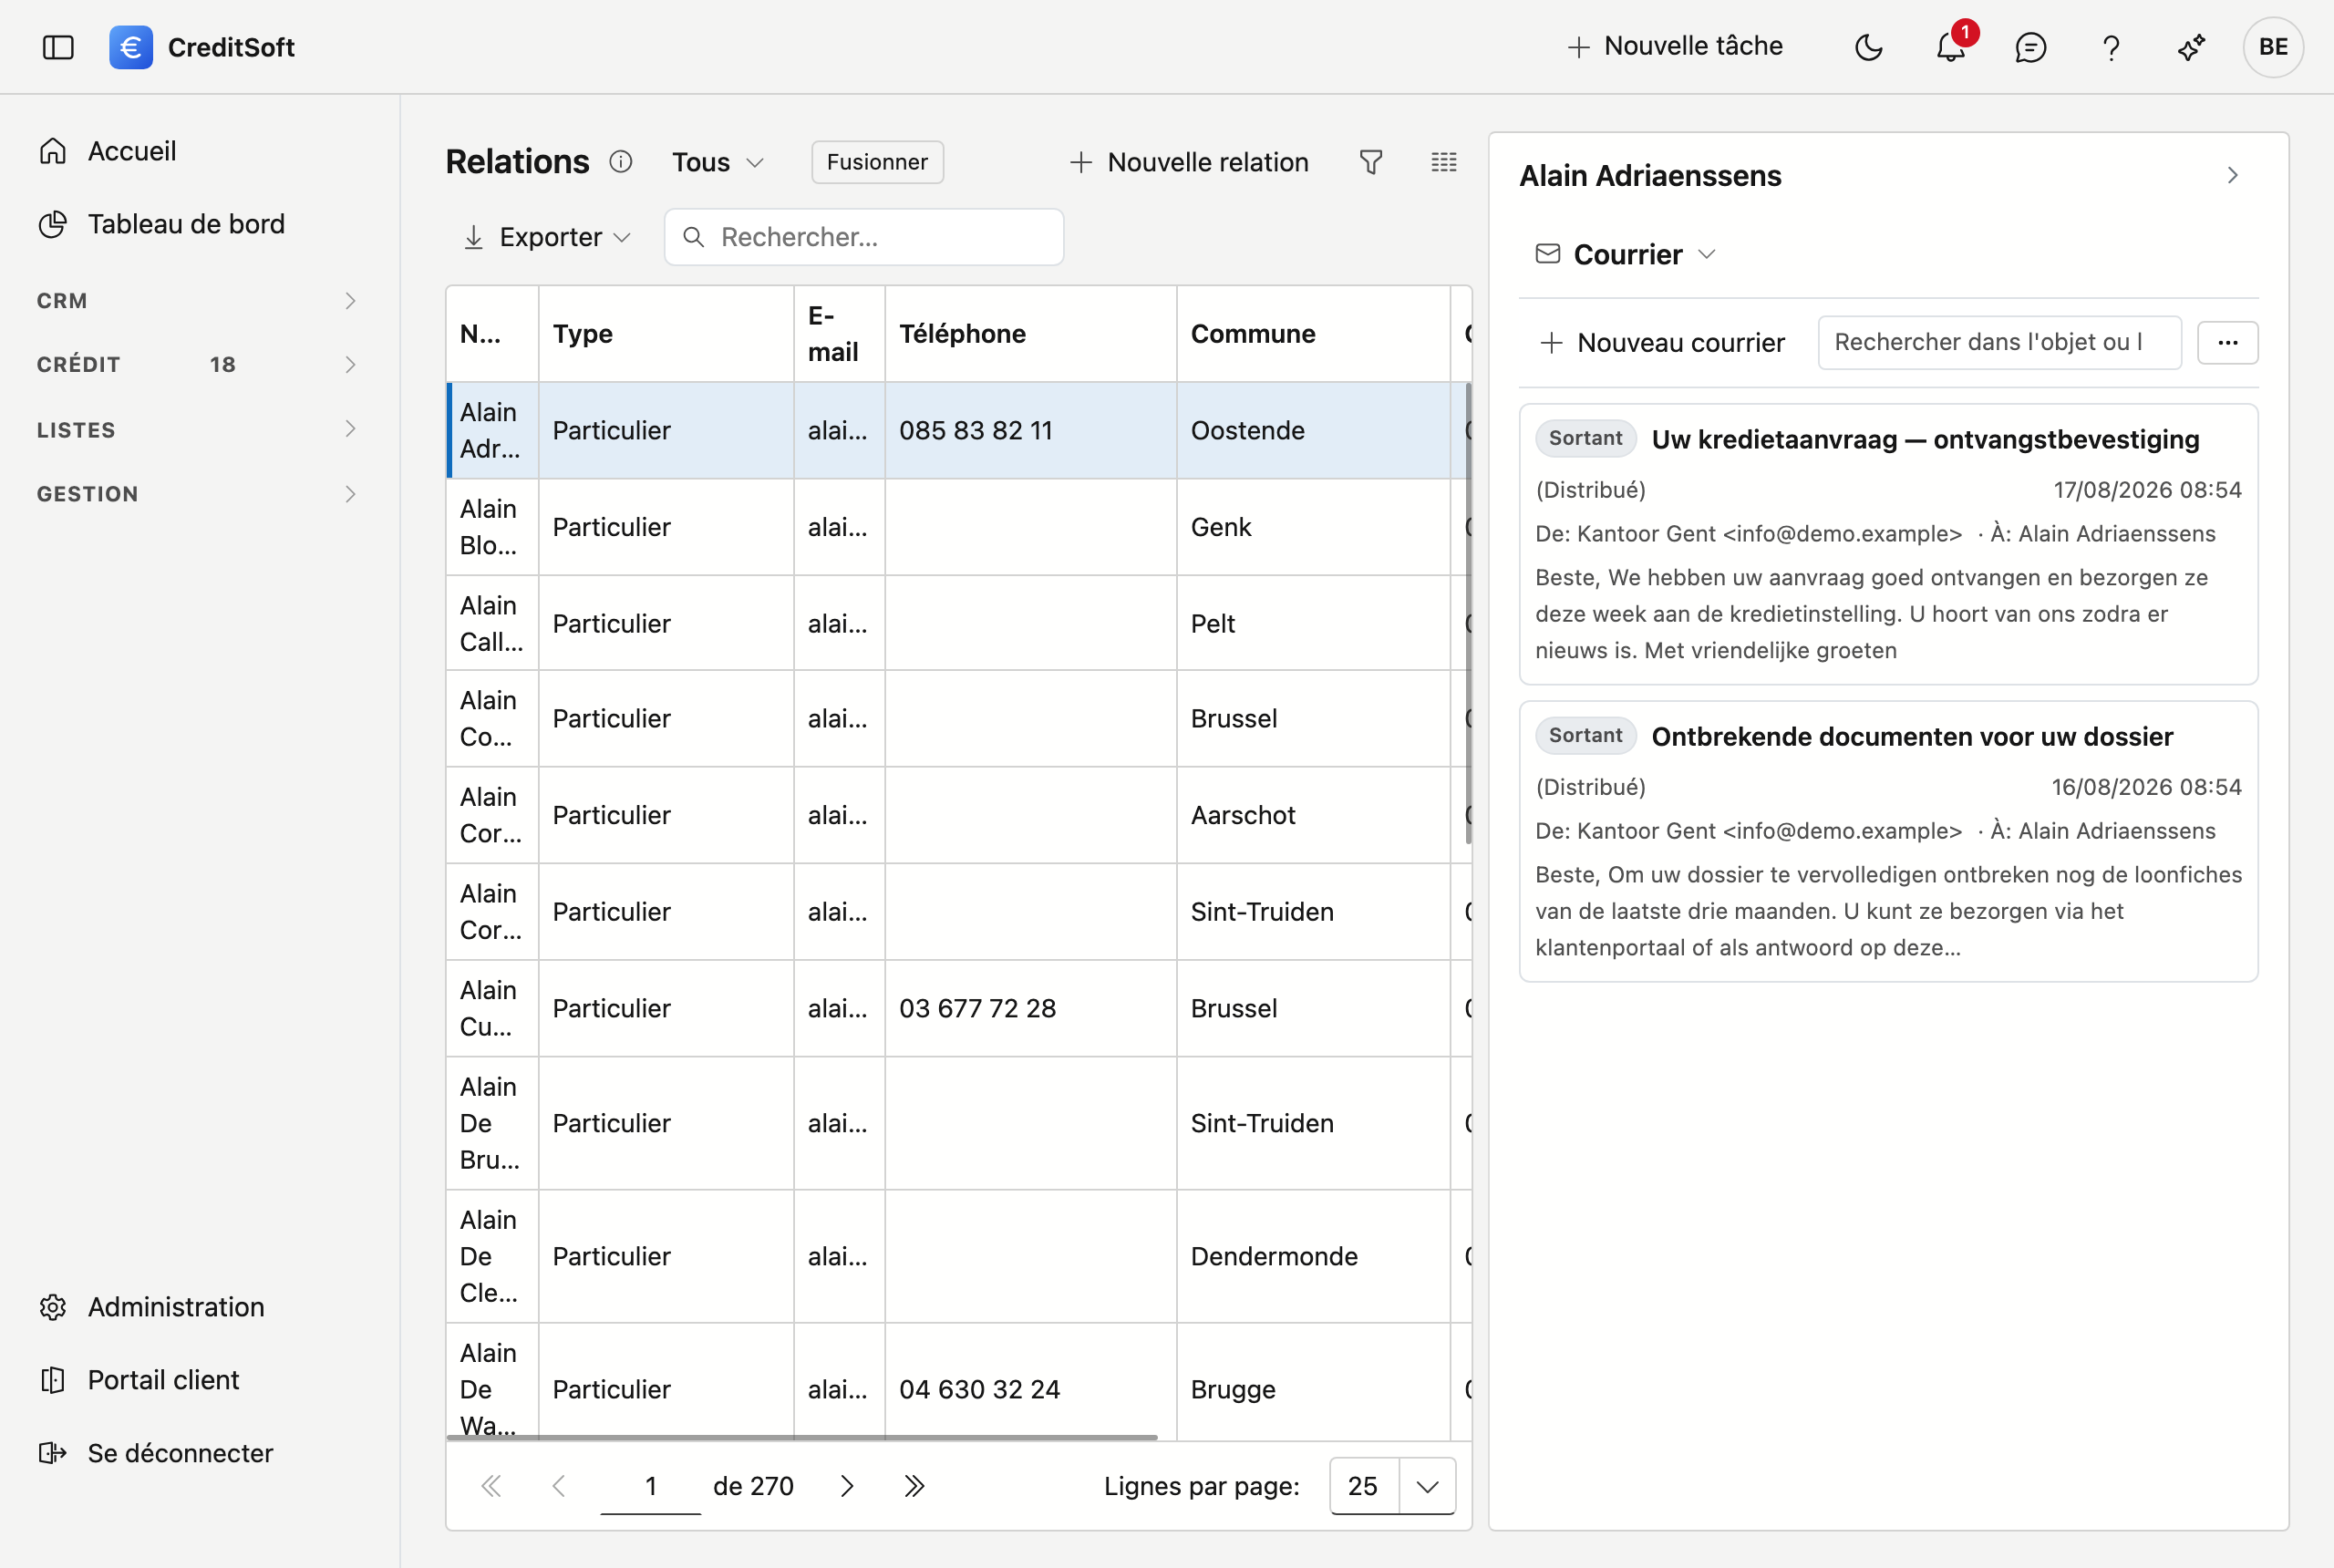This screenshot has height=1568, width=2334.
Task: Expand the GESTION section
Action: (x=197, y=494)
